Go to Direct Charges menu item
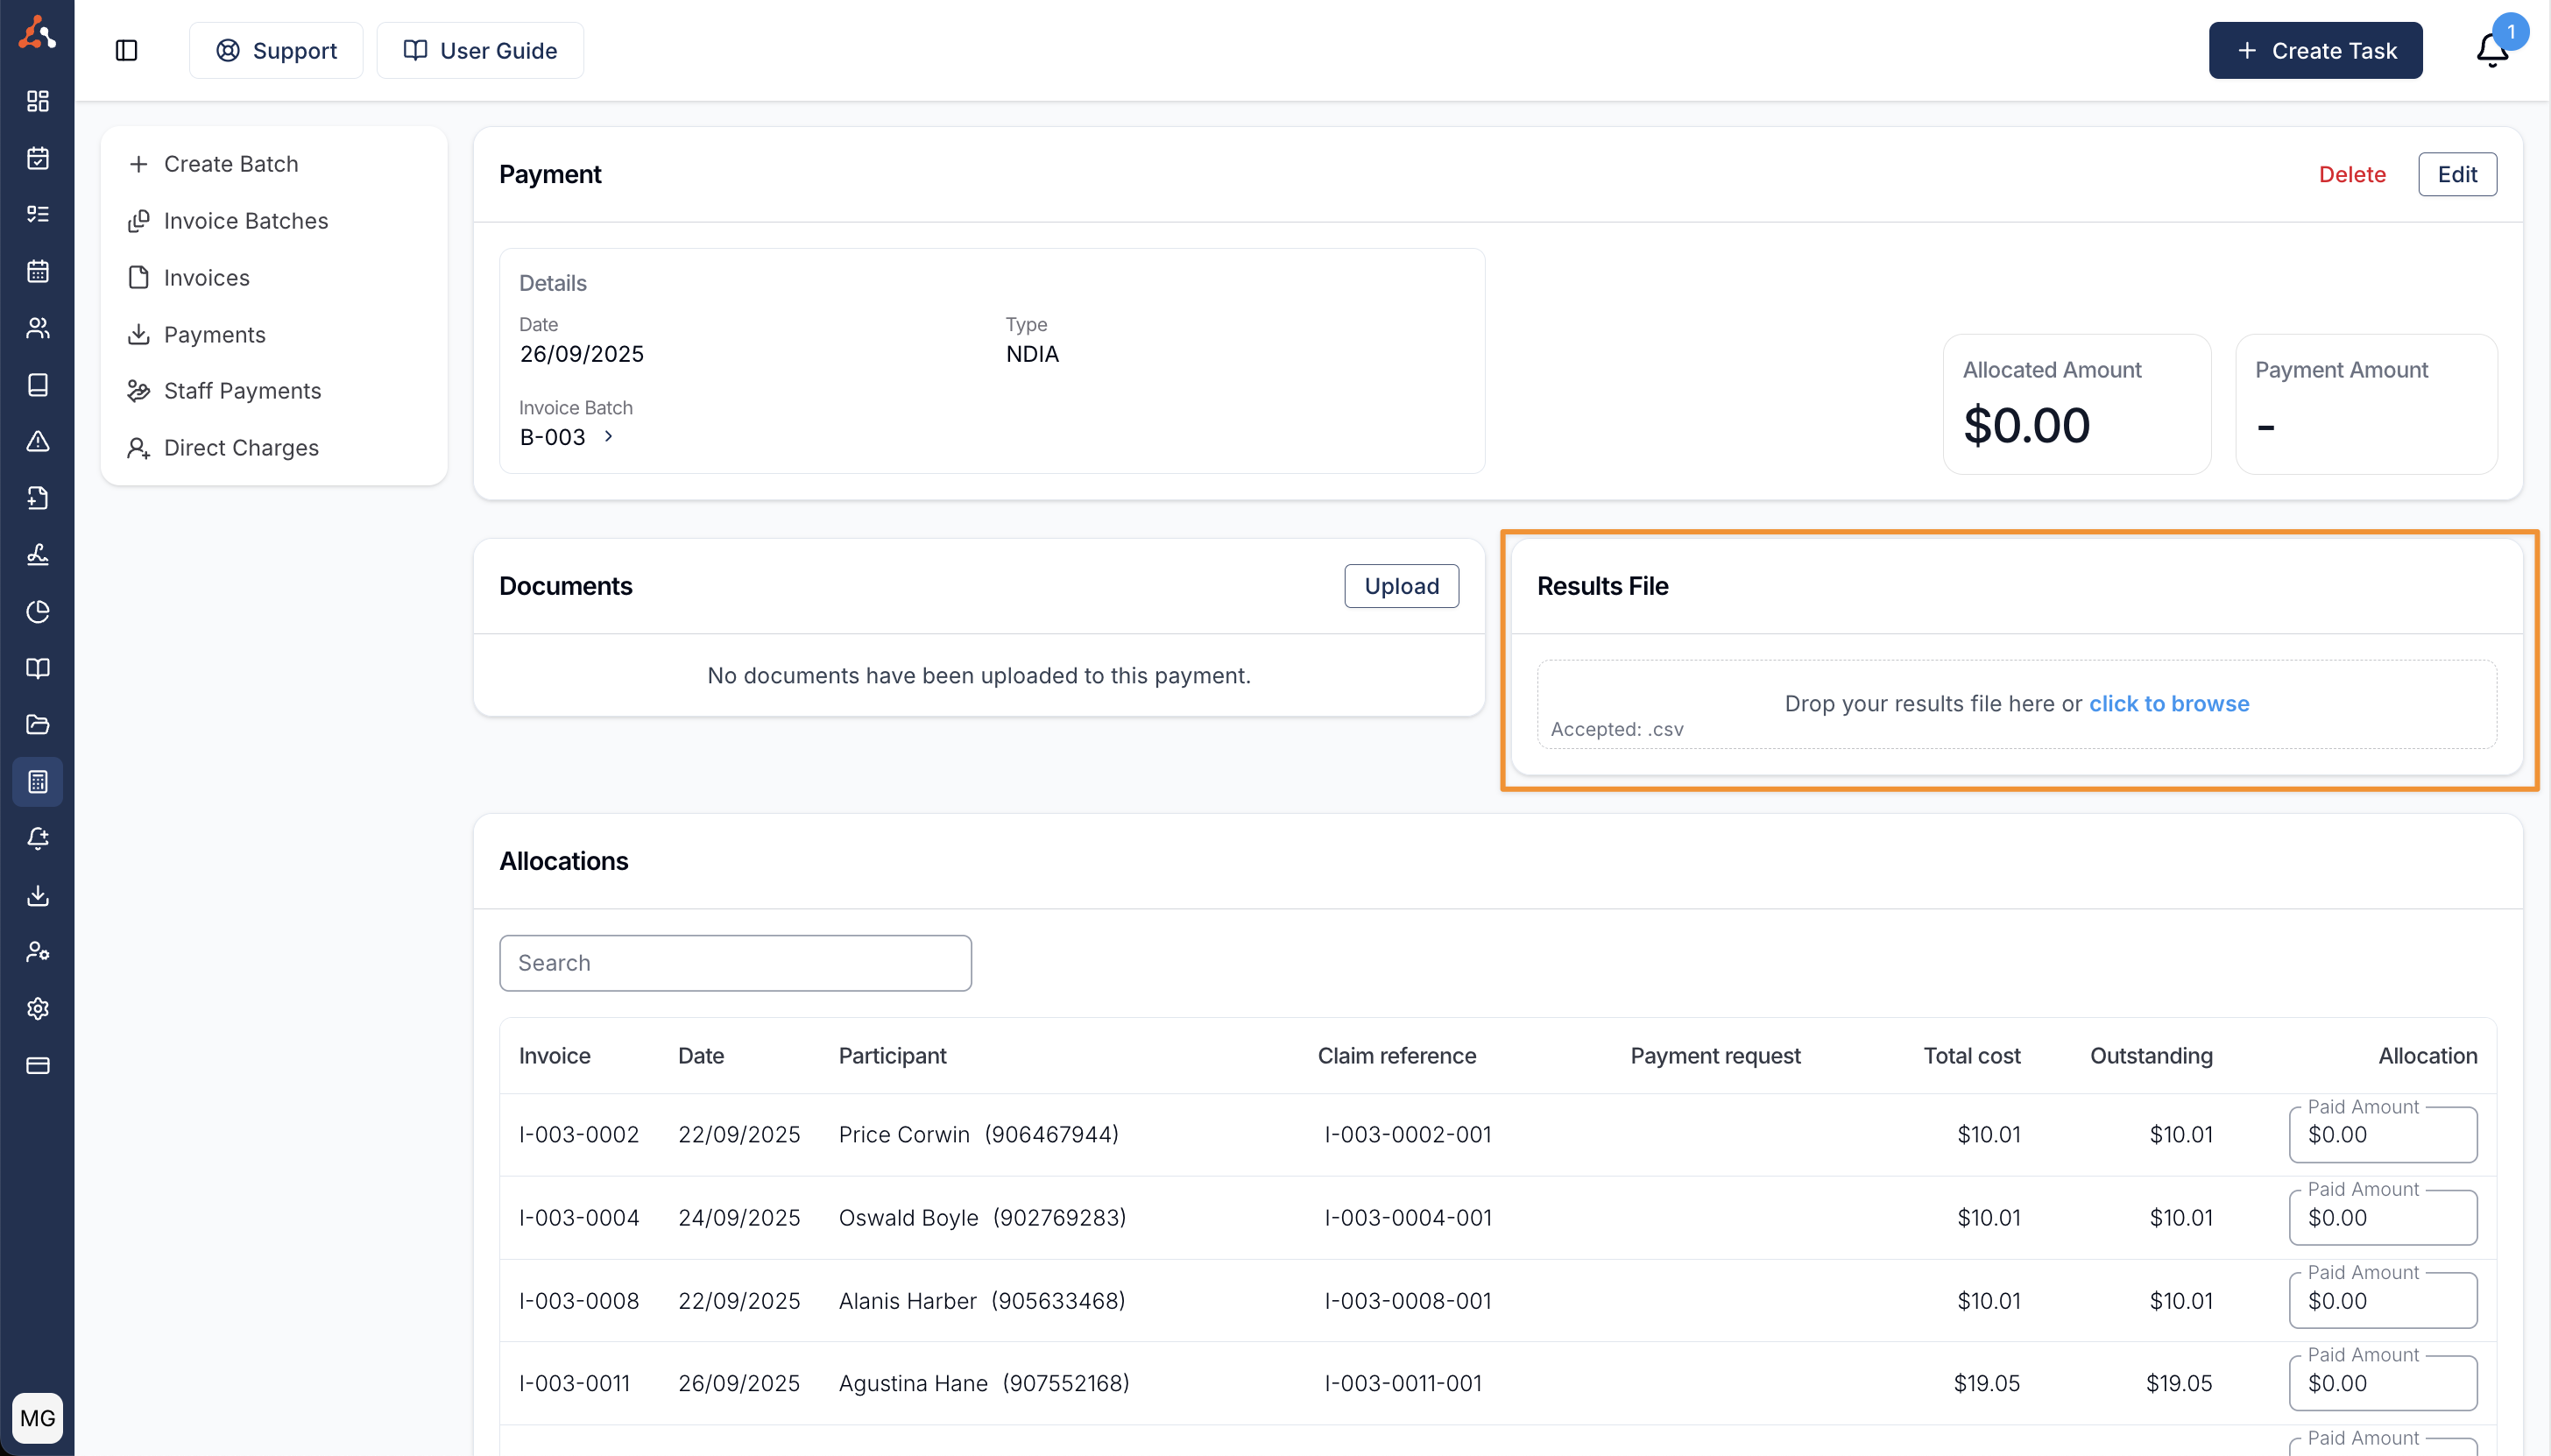This screenshot has width=2551, height=1456. click(x=241, y=448)
